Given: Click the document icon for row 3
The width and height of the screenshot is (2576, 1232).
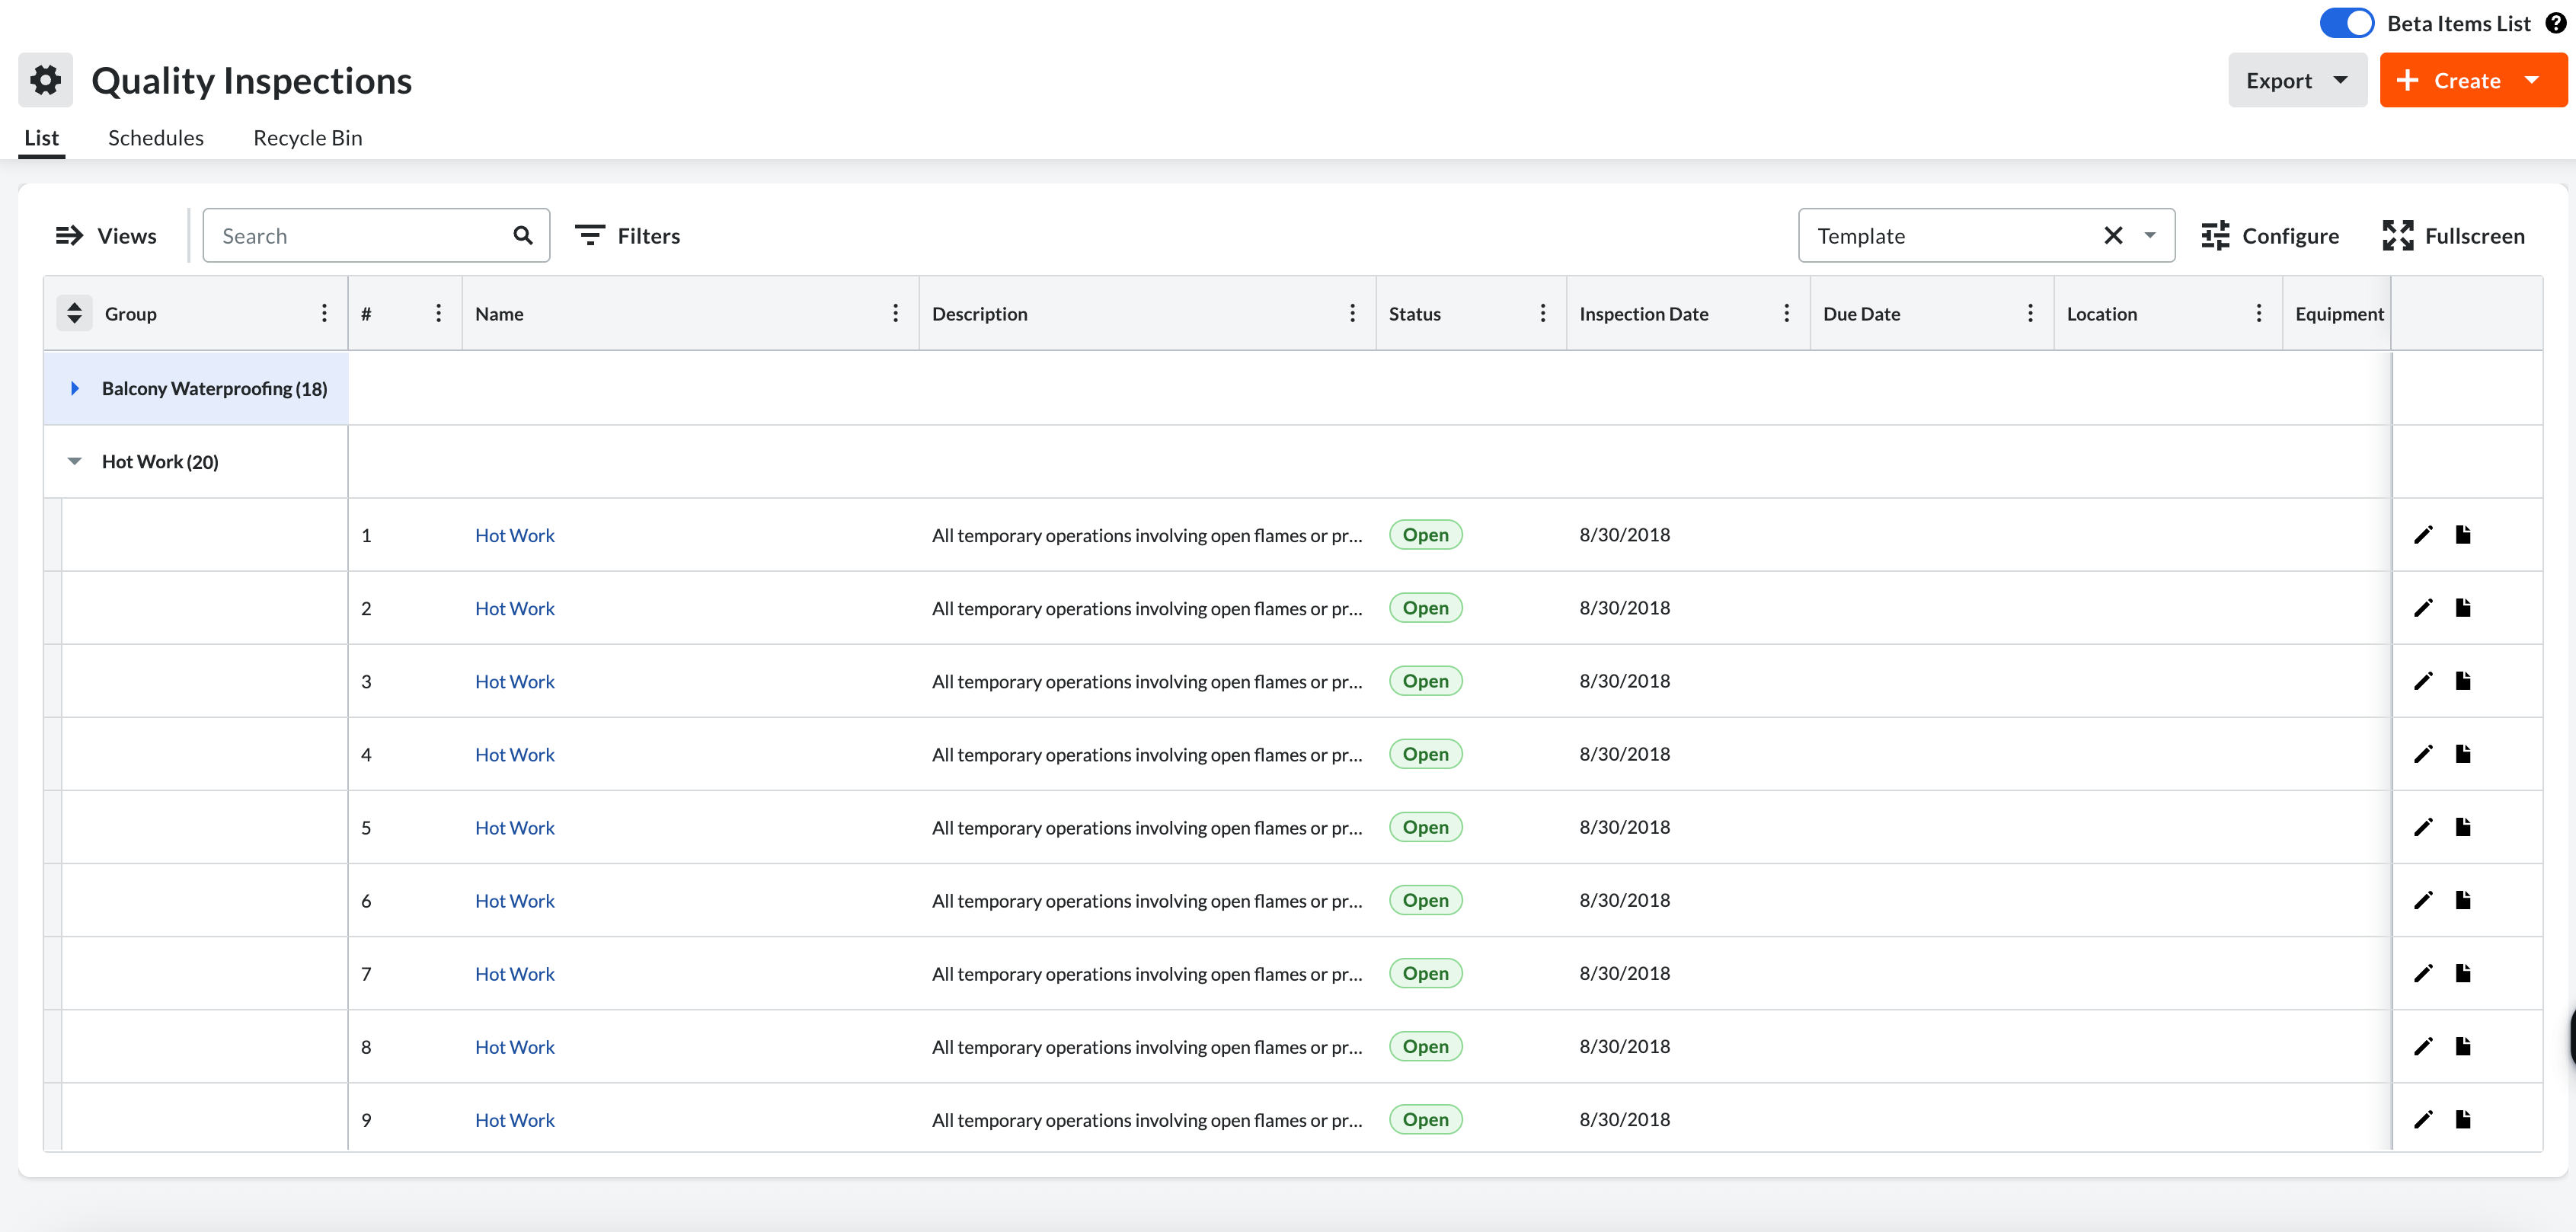Looking at the screenshot, I should (x=2463, y=681).
